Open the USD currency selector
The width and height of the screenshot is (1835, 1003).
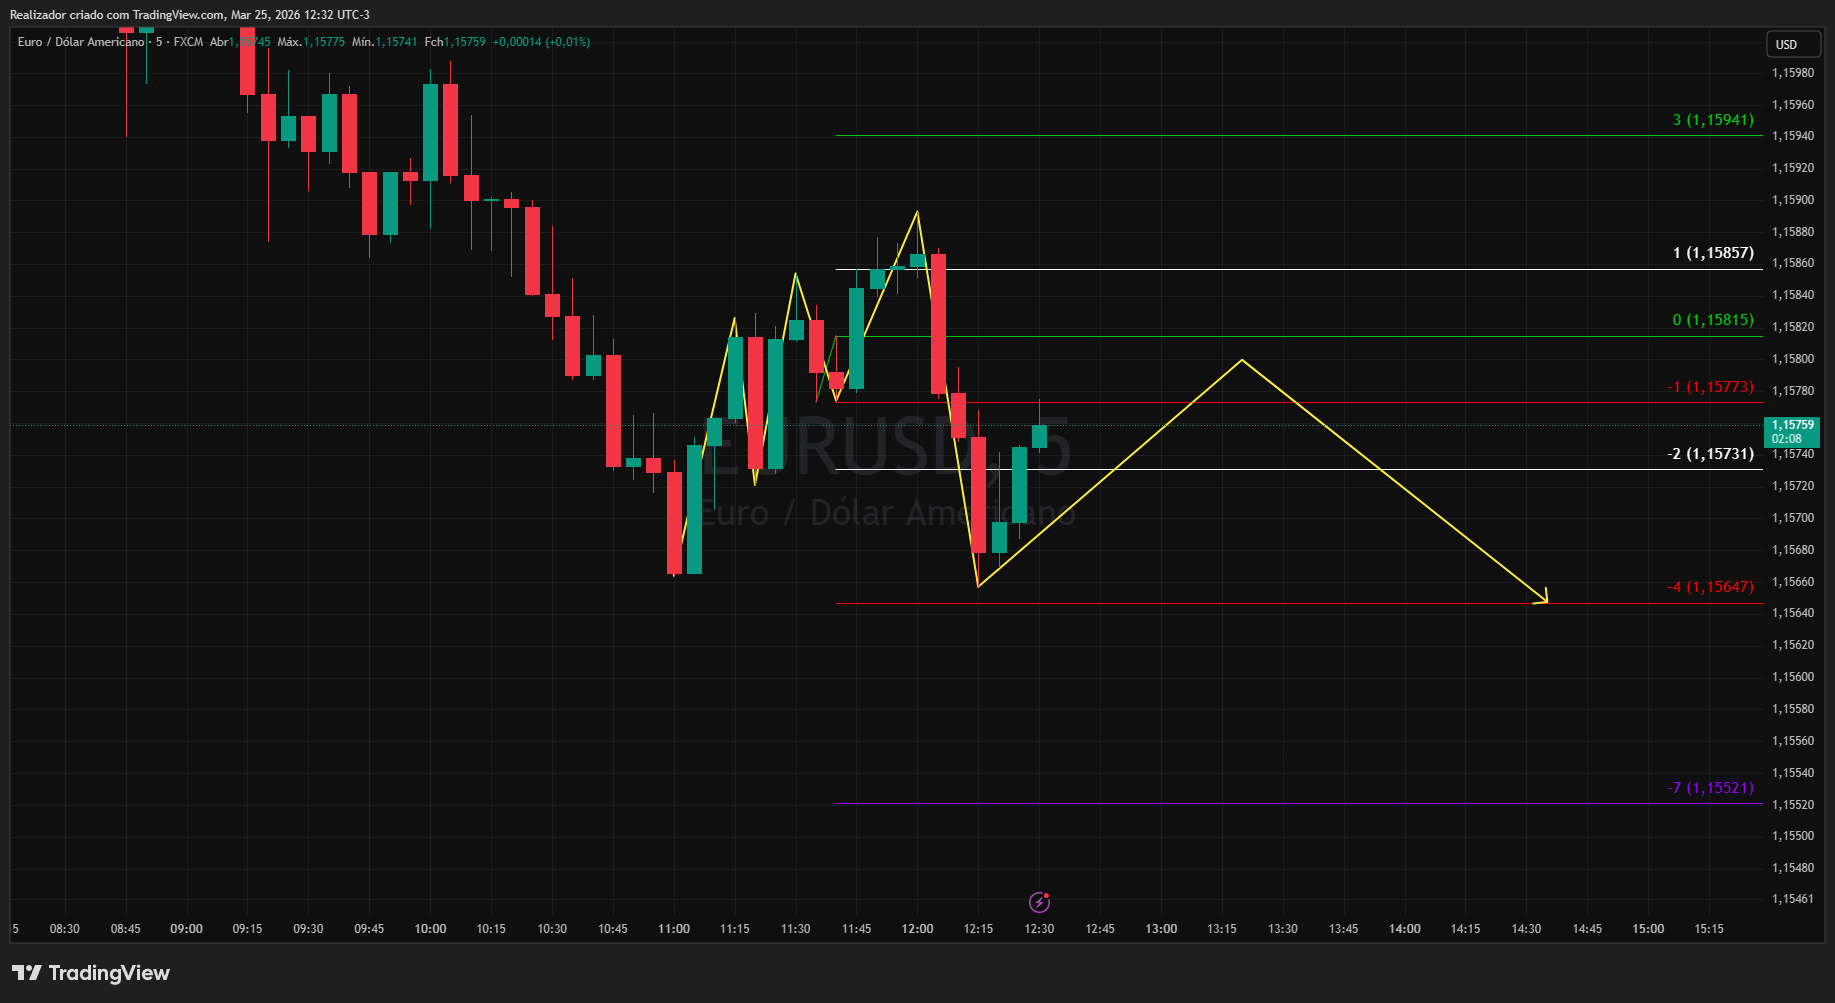[1793, 44]
